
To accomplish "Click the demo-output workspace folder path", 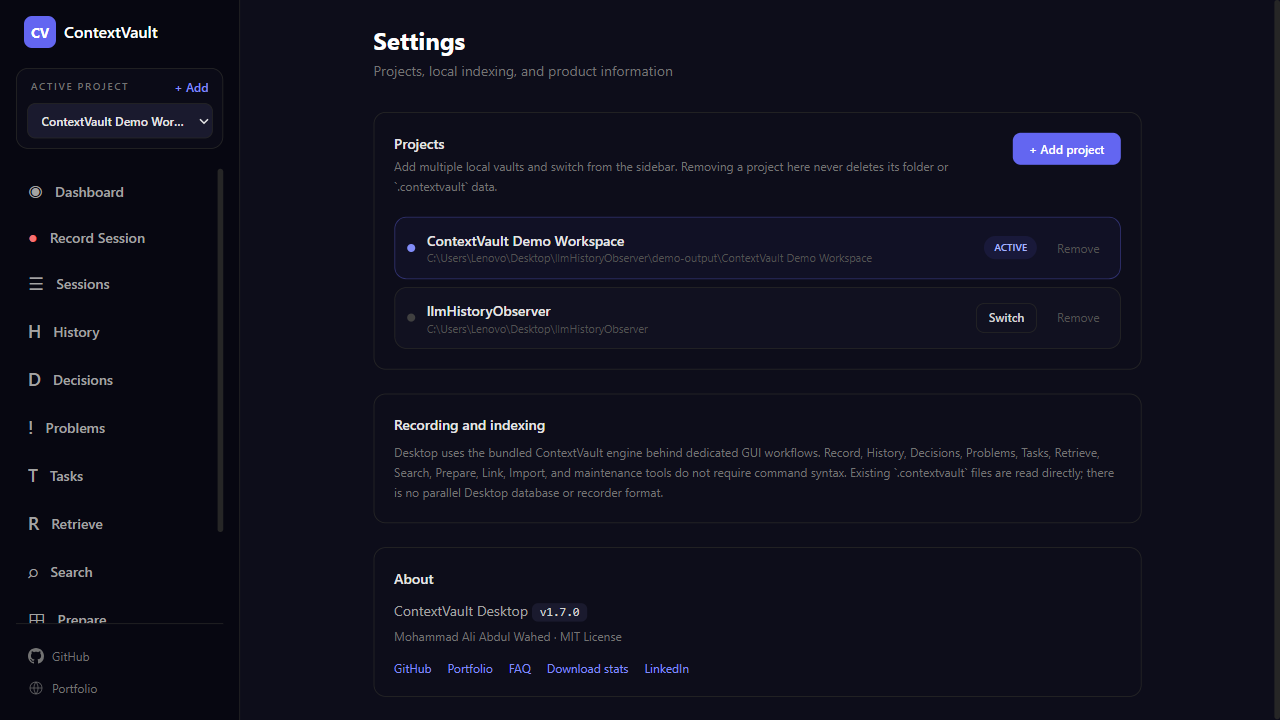I will (649, 258).
